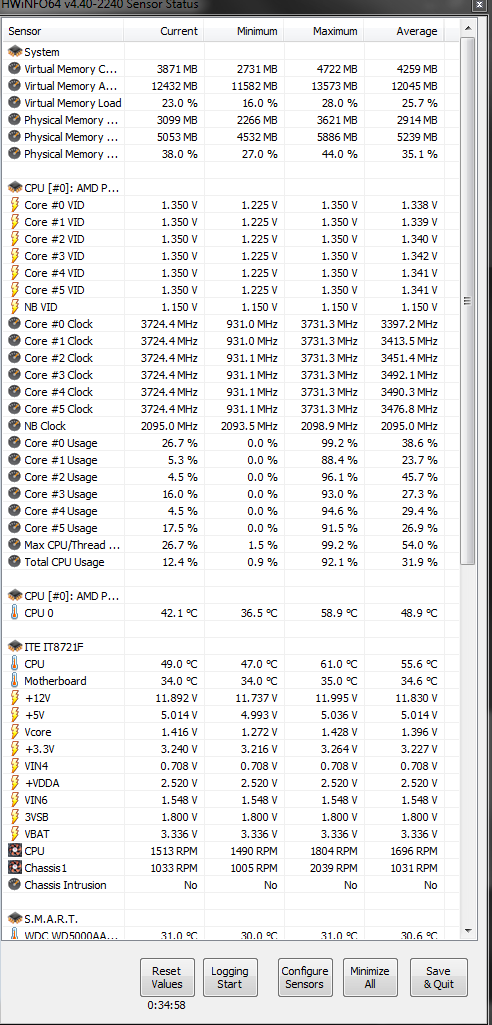Click the thermometer icon beside CPU 0

14,613
